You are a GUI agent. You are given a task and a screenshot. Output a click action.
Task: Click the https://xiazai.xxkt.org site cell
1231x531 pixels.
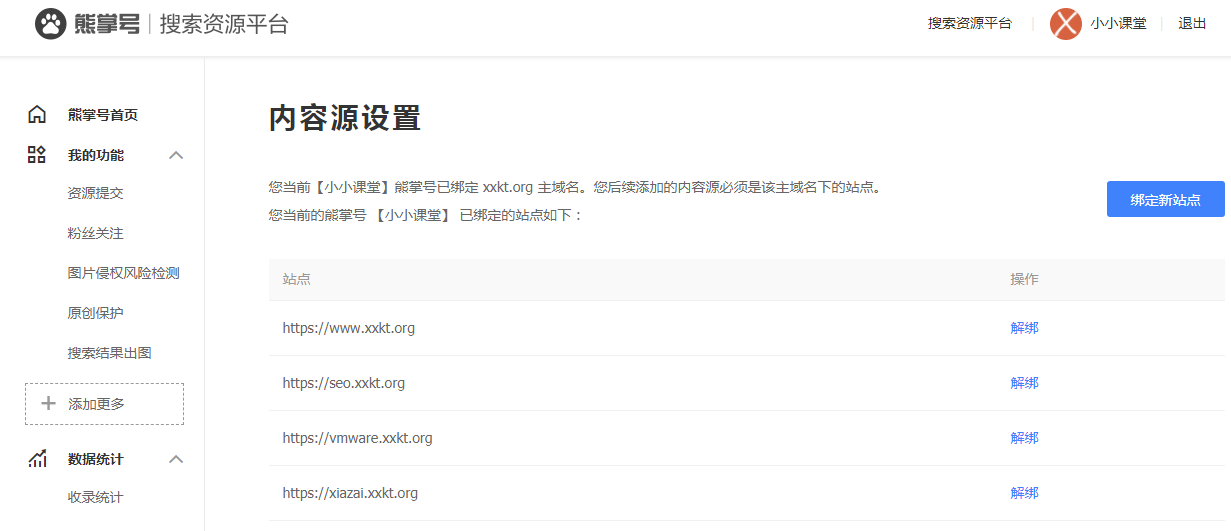(351, 493)
